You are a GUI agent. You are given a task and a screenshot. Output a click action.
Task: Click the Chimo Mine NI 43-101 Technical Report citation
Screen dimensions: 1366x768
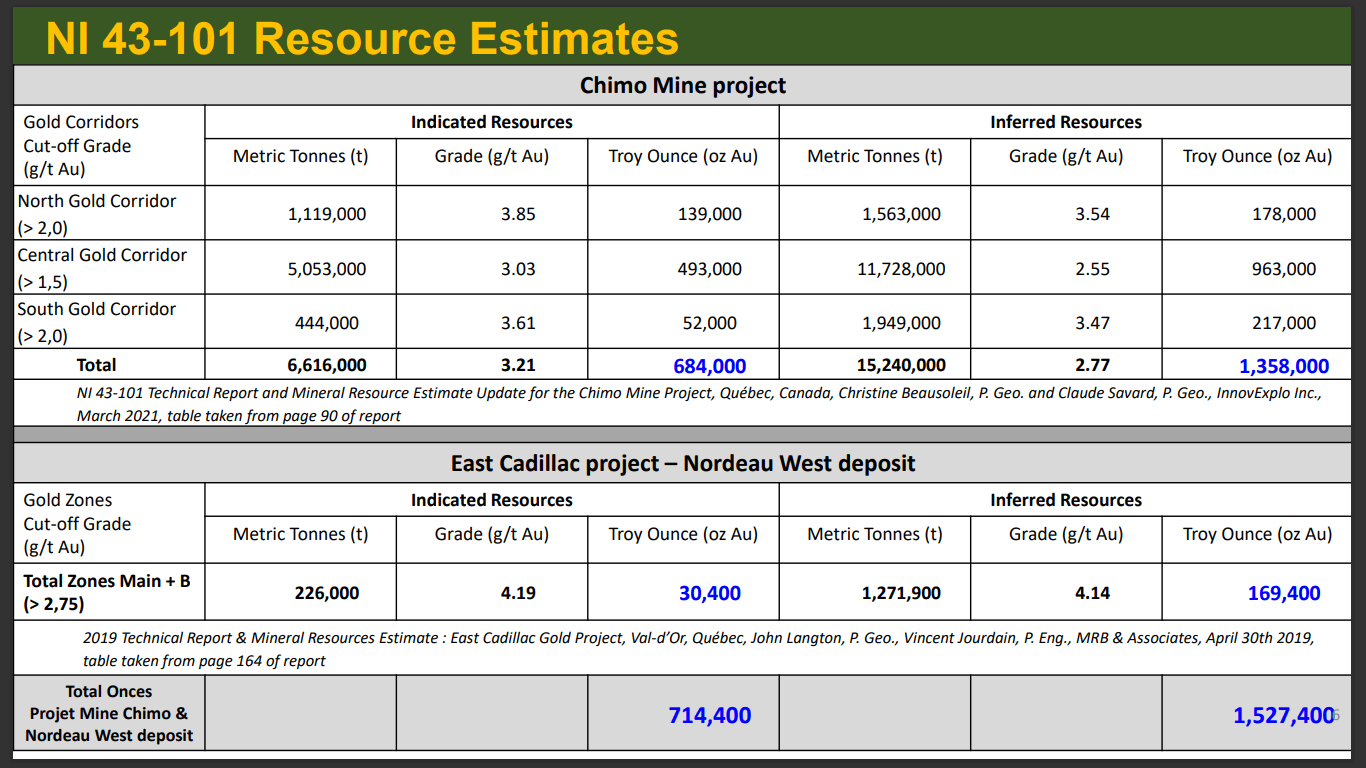(x=699, y=404)
